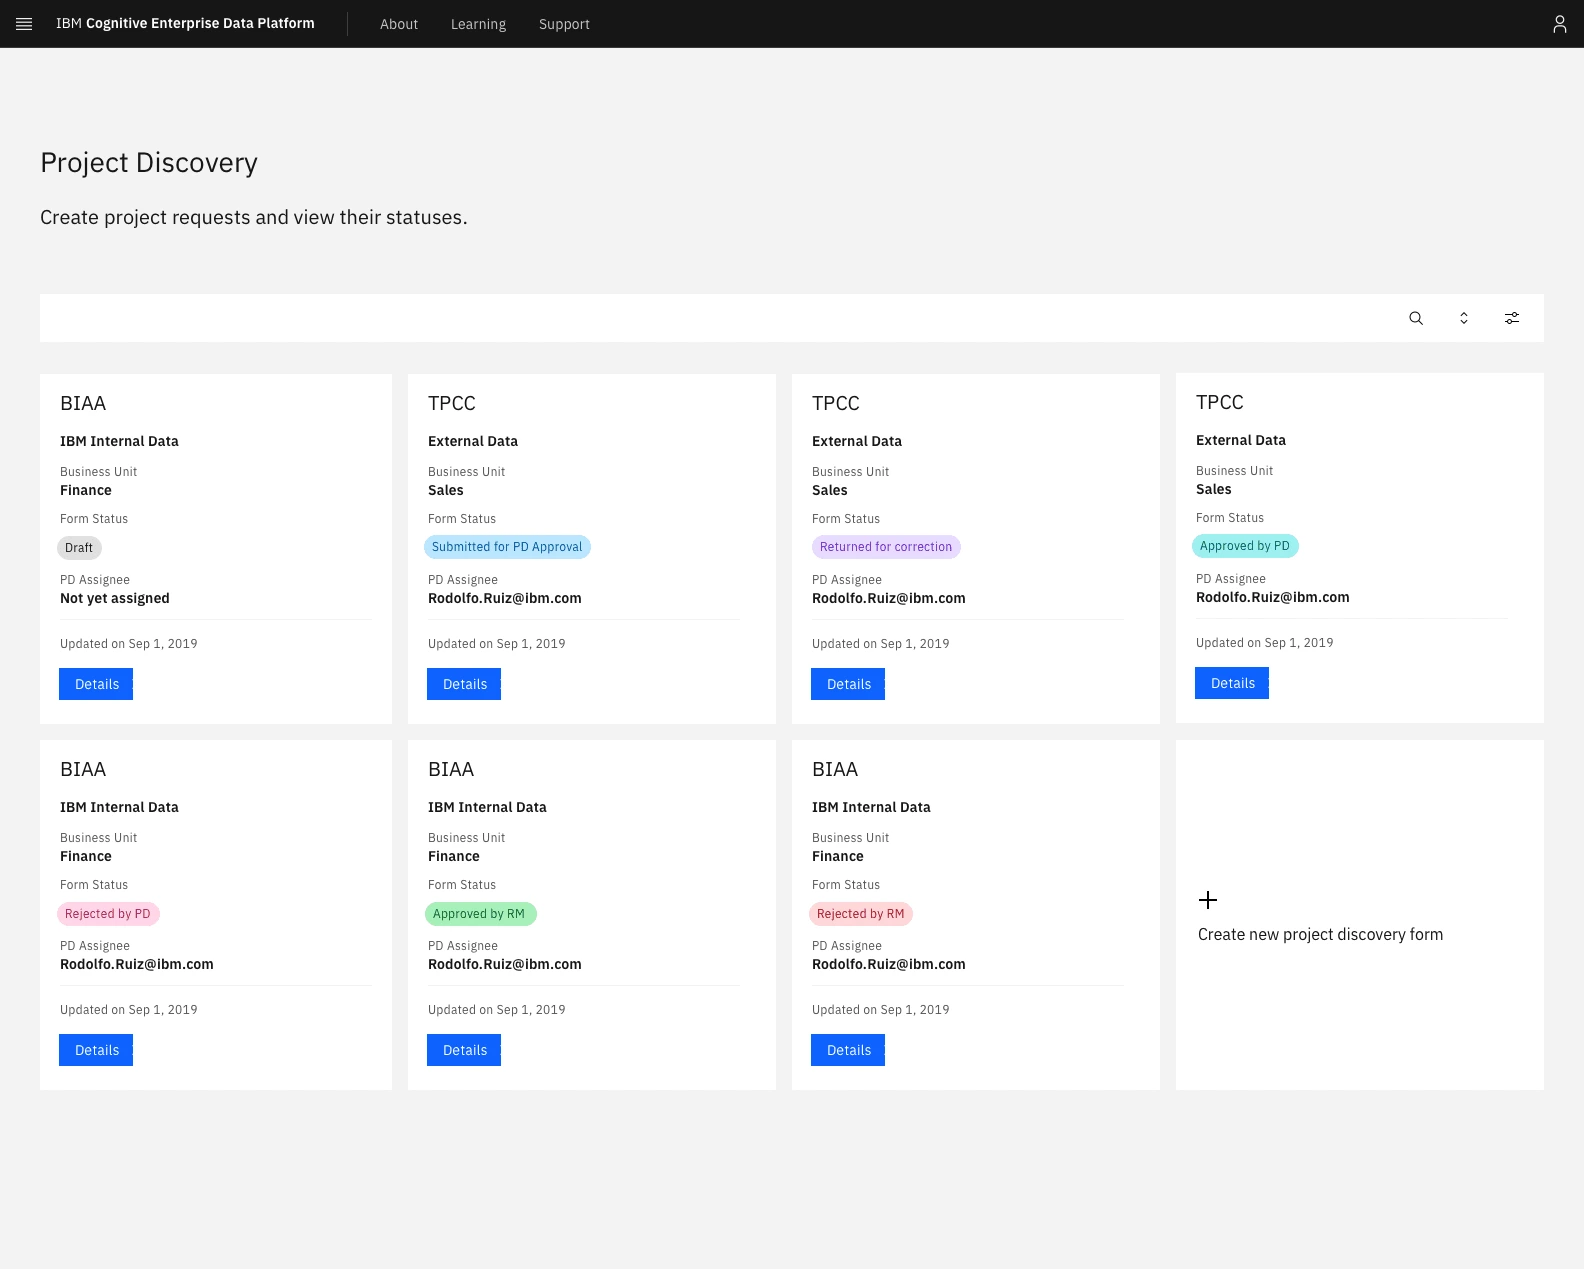Click the Returned for correction tag
Image resolution: width=1584 pixels, height=1269 pixels.
pos(886,547)
